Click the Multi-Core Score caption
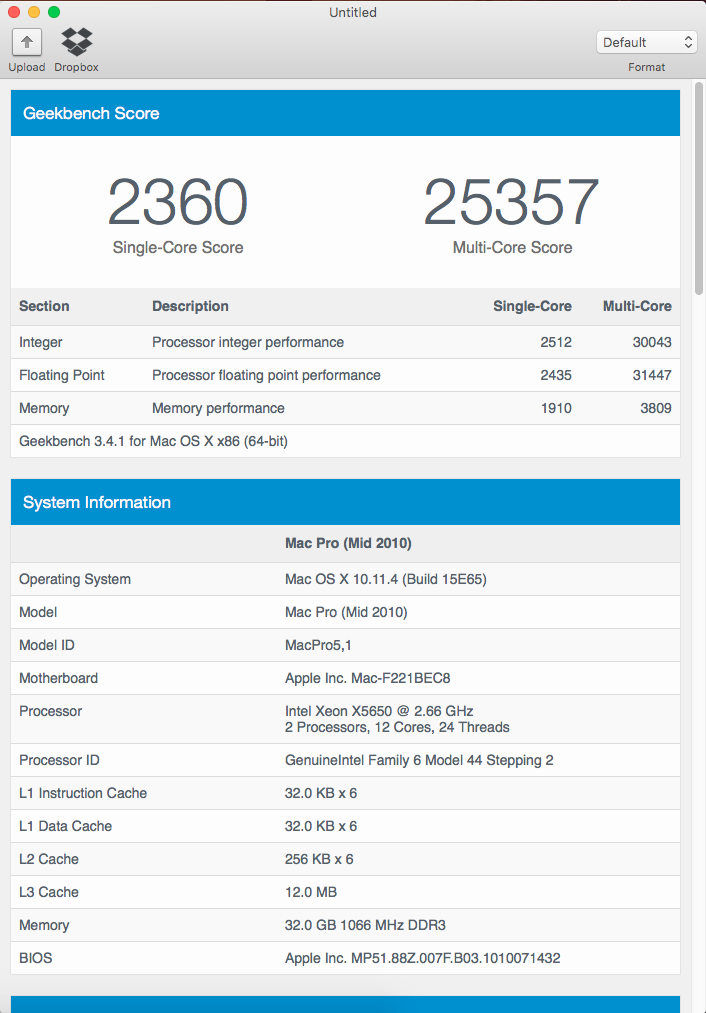The image size is (706, 1013). 512,247
